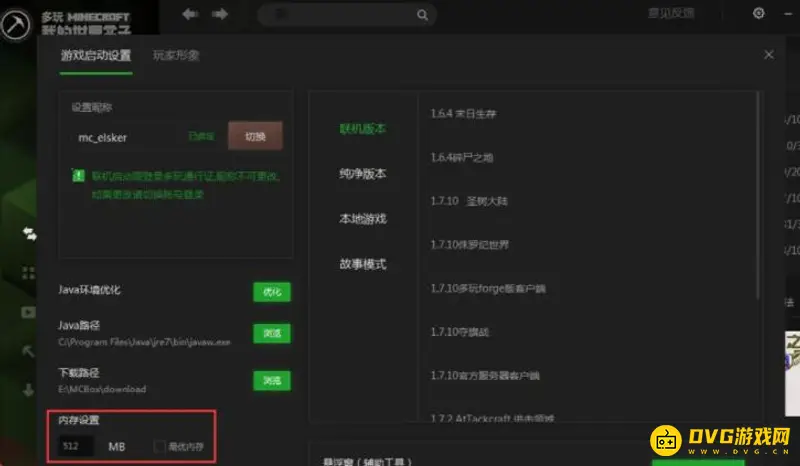The width and height of the screenshot is (800, 466).
Task: Click the forward arrow in top bar
Action: 220,14
